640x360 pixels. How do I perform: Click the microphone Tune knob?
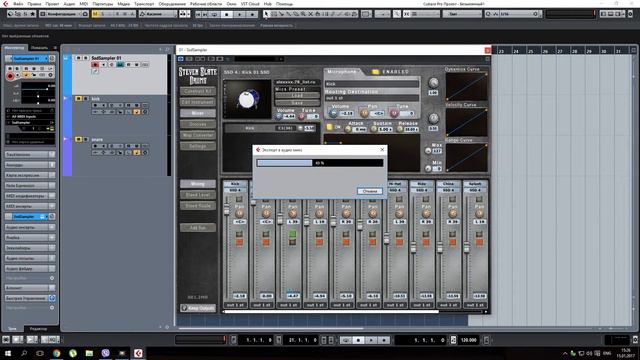[x=394, y=113]
